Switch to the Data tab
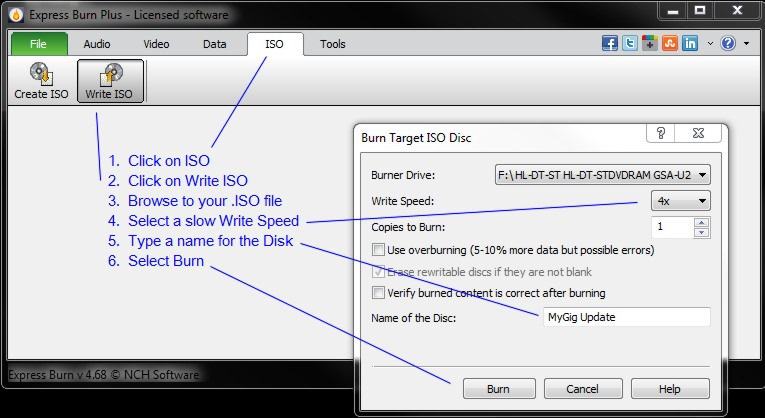 tap(215, 44)
